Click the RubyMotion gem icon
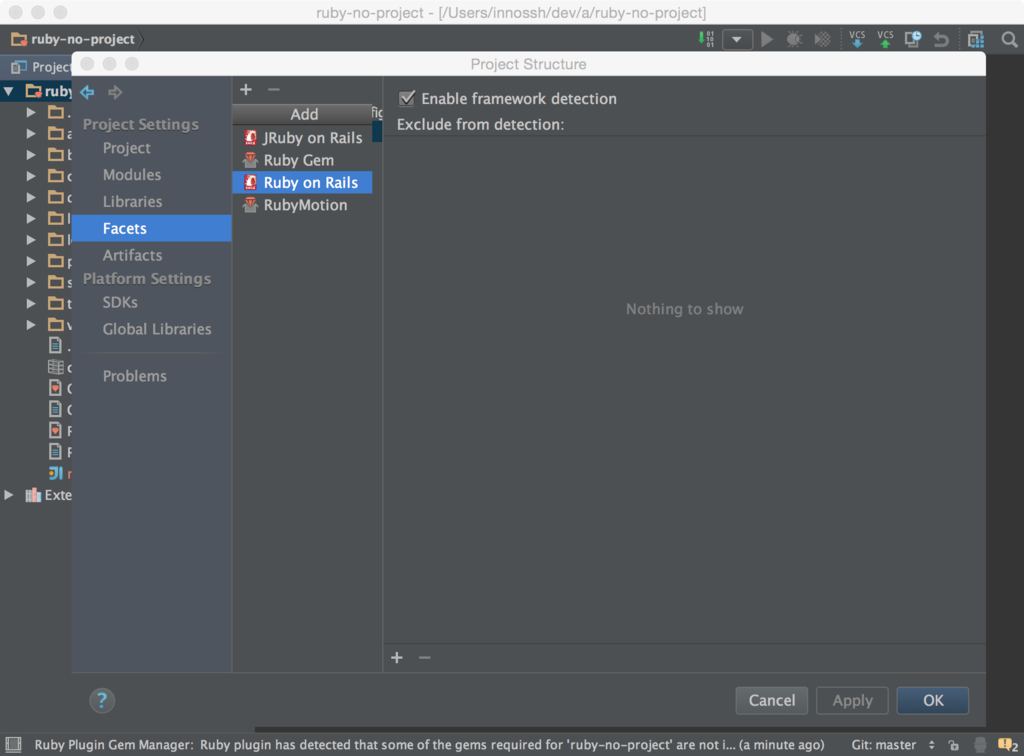Viewport: 1024px width, 756px height. 250,205
